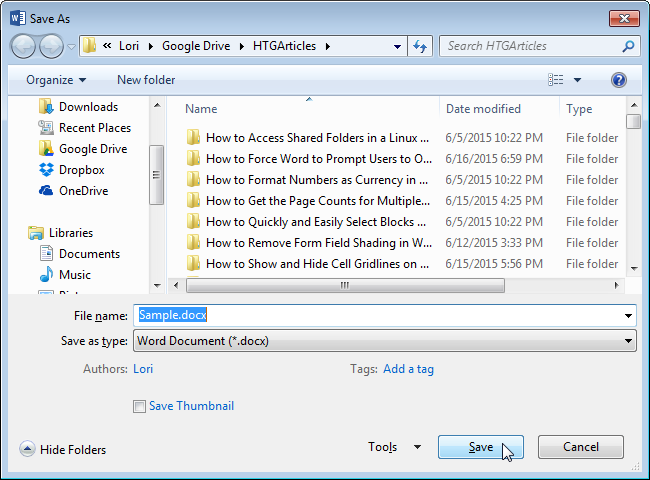Click horizontal scroll left arrow
This screenshot has height=480, width=650.
coord(176,286)
